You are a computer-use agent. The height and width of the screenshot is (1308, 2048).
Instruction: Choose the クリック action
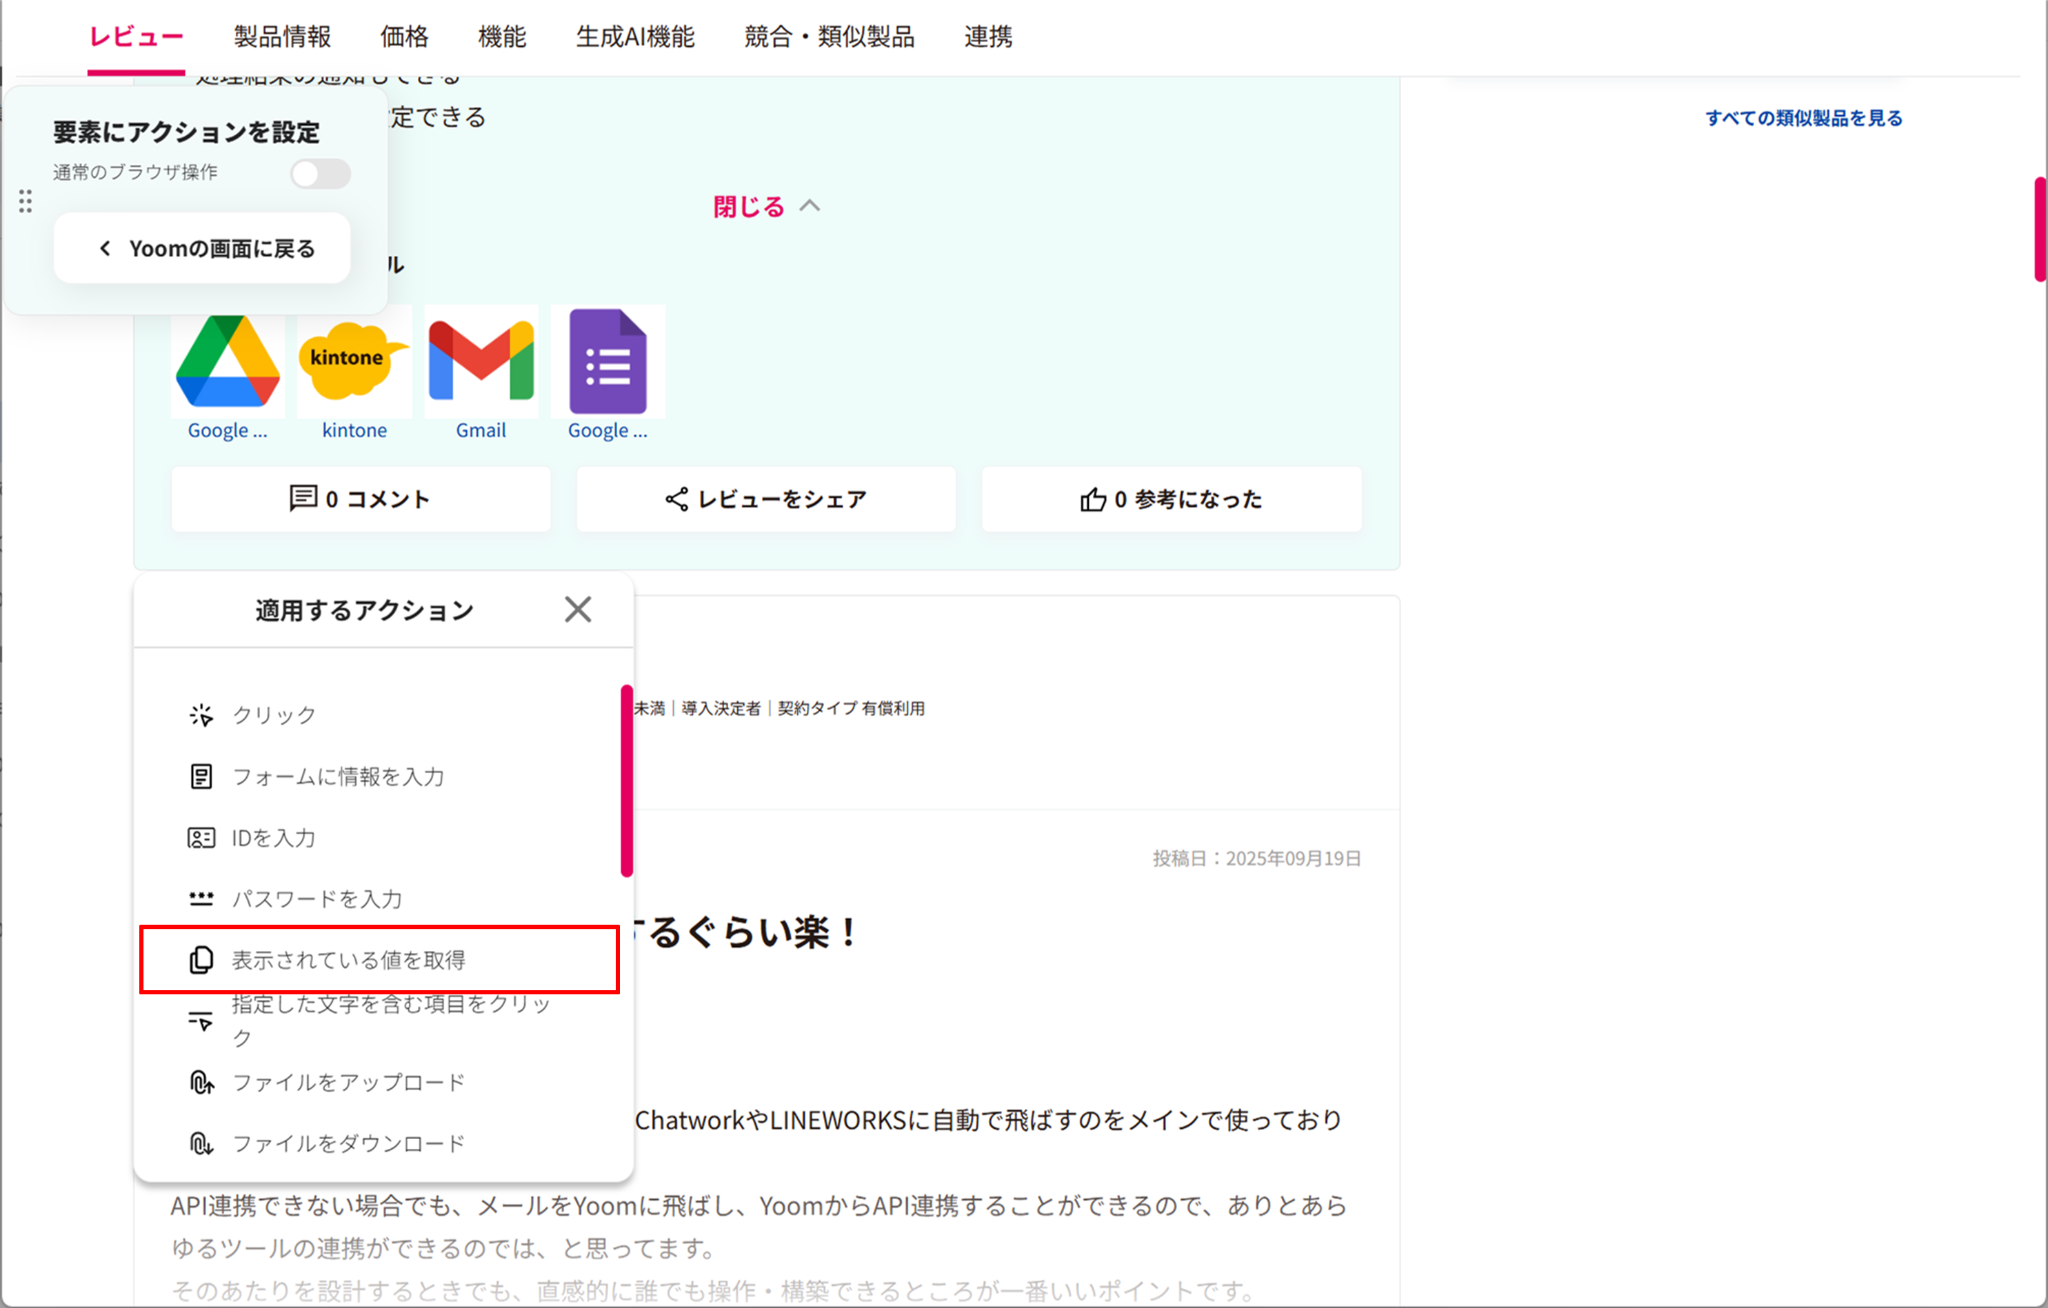point(274,715)
